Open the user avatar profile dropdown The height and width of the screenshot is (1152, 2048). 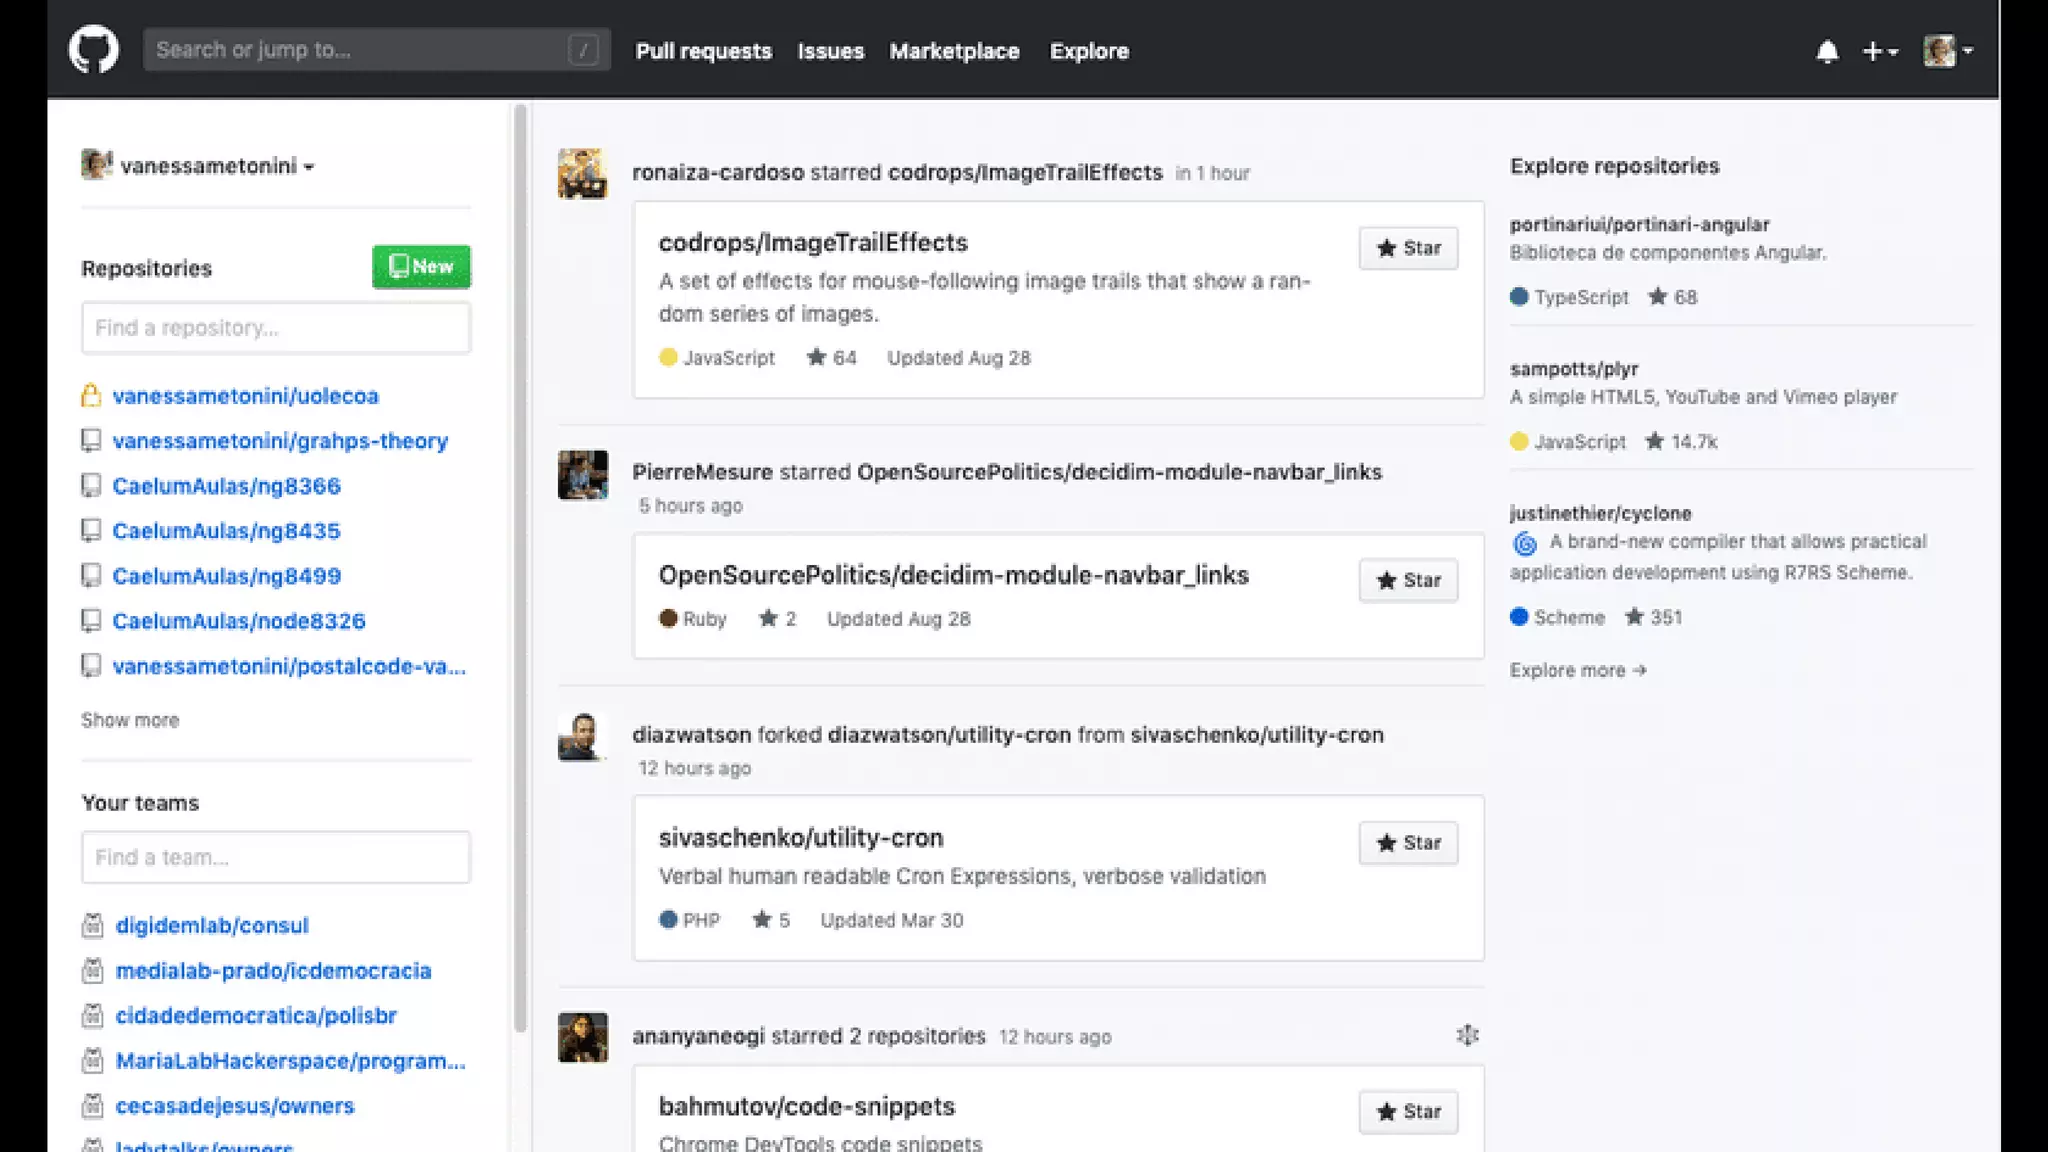(1947, 51)
